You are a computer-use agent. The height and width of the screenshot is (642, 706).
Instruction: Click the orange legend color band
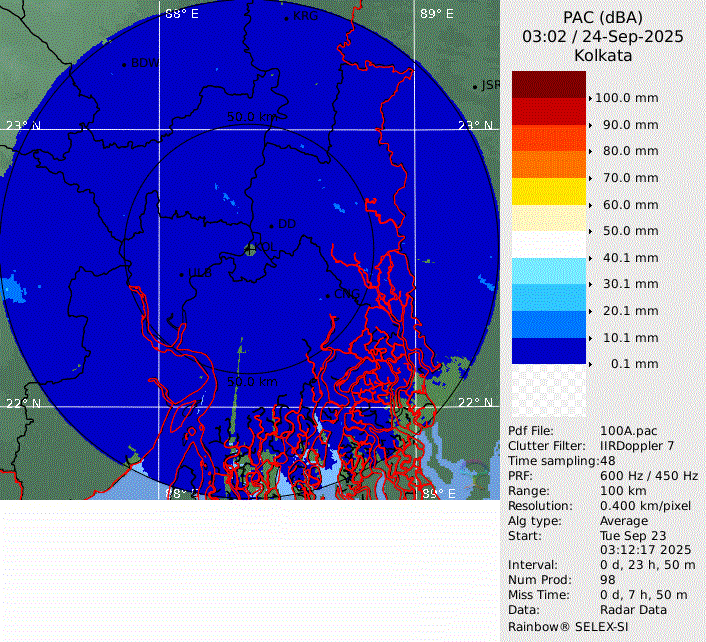tap(548, 163)
